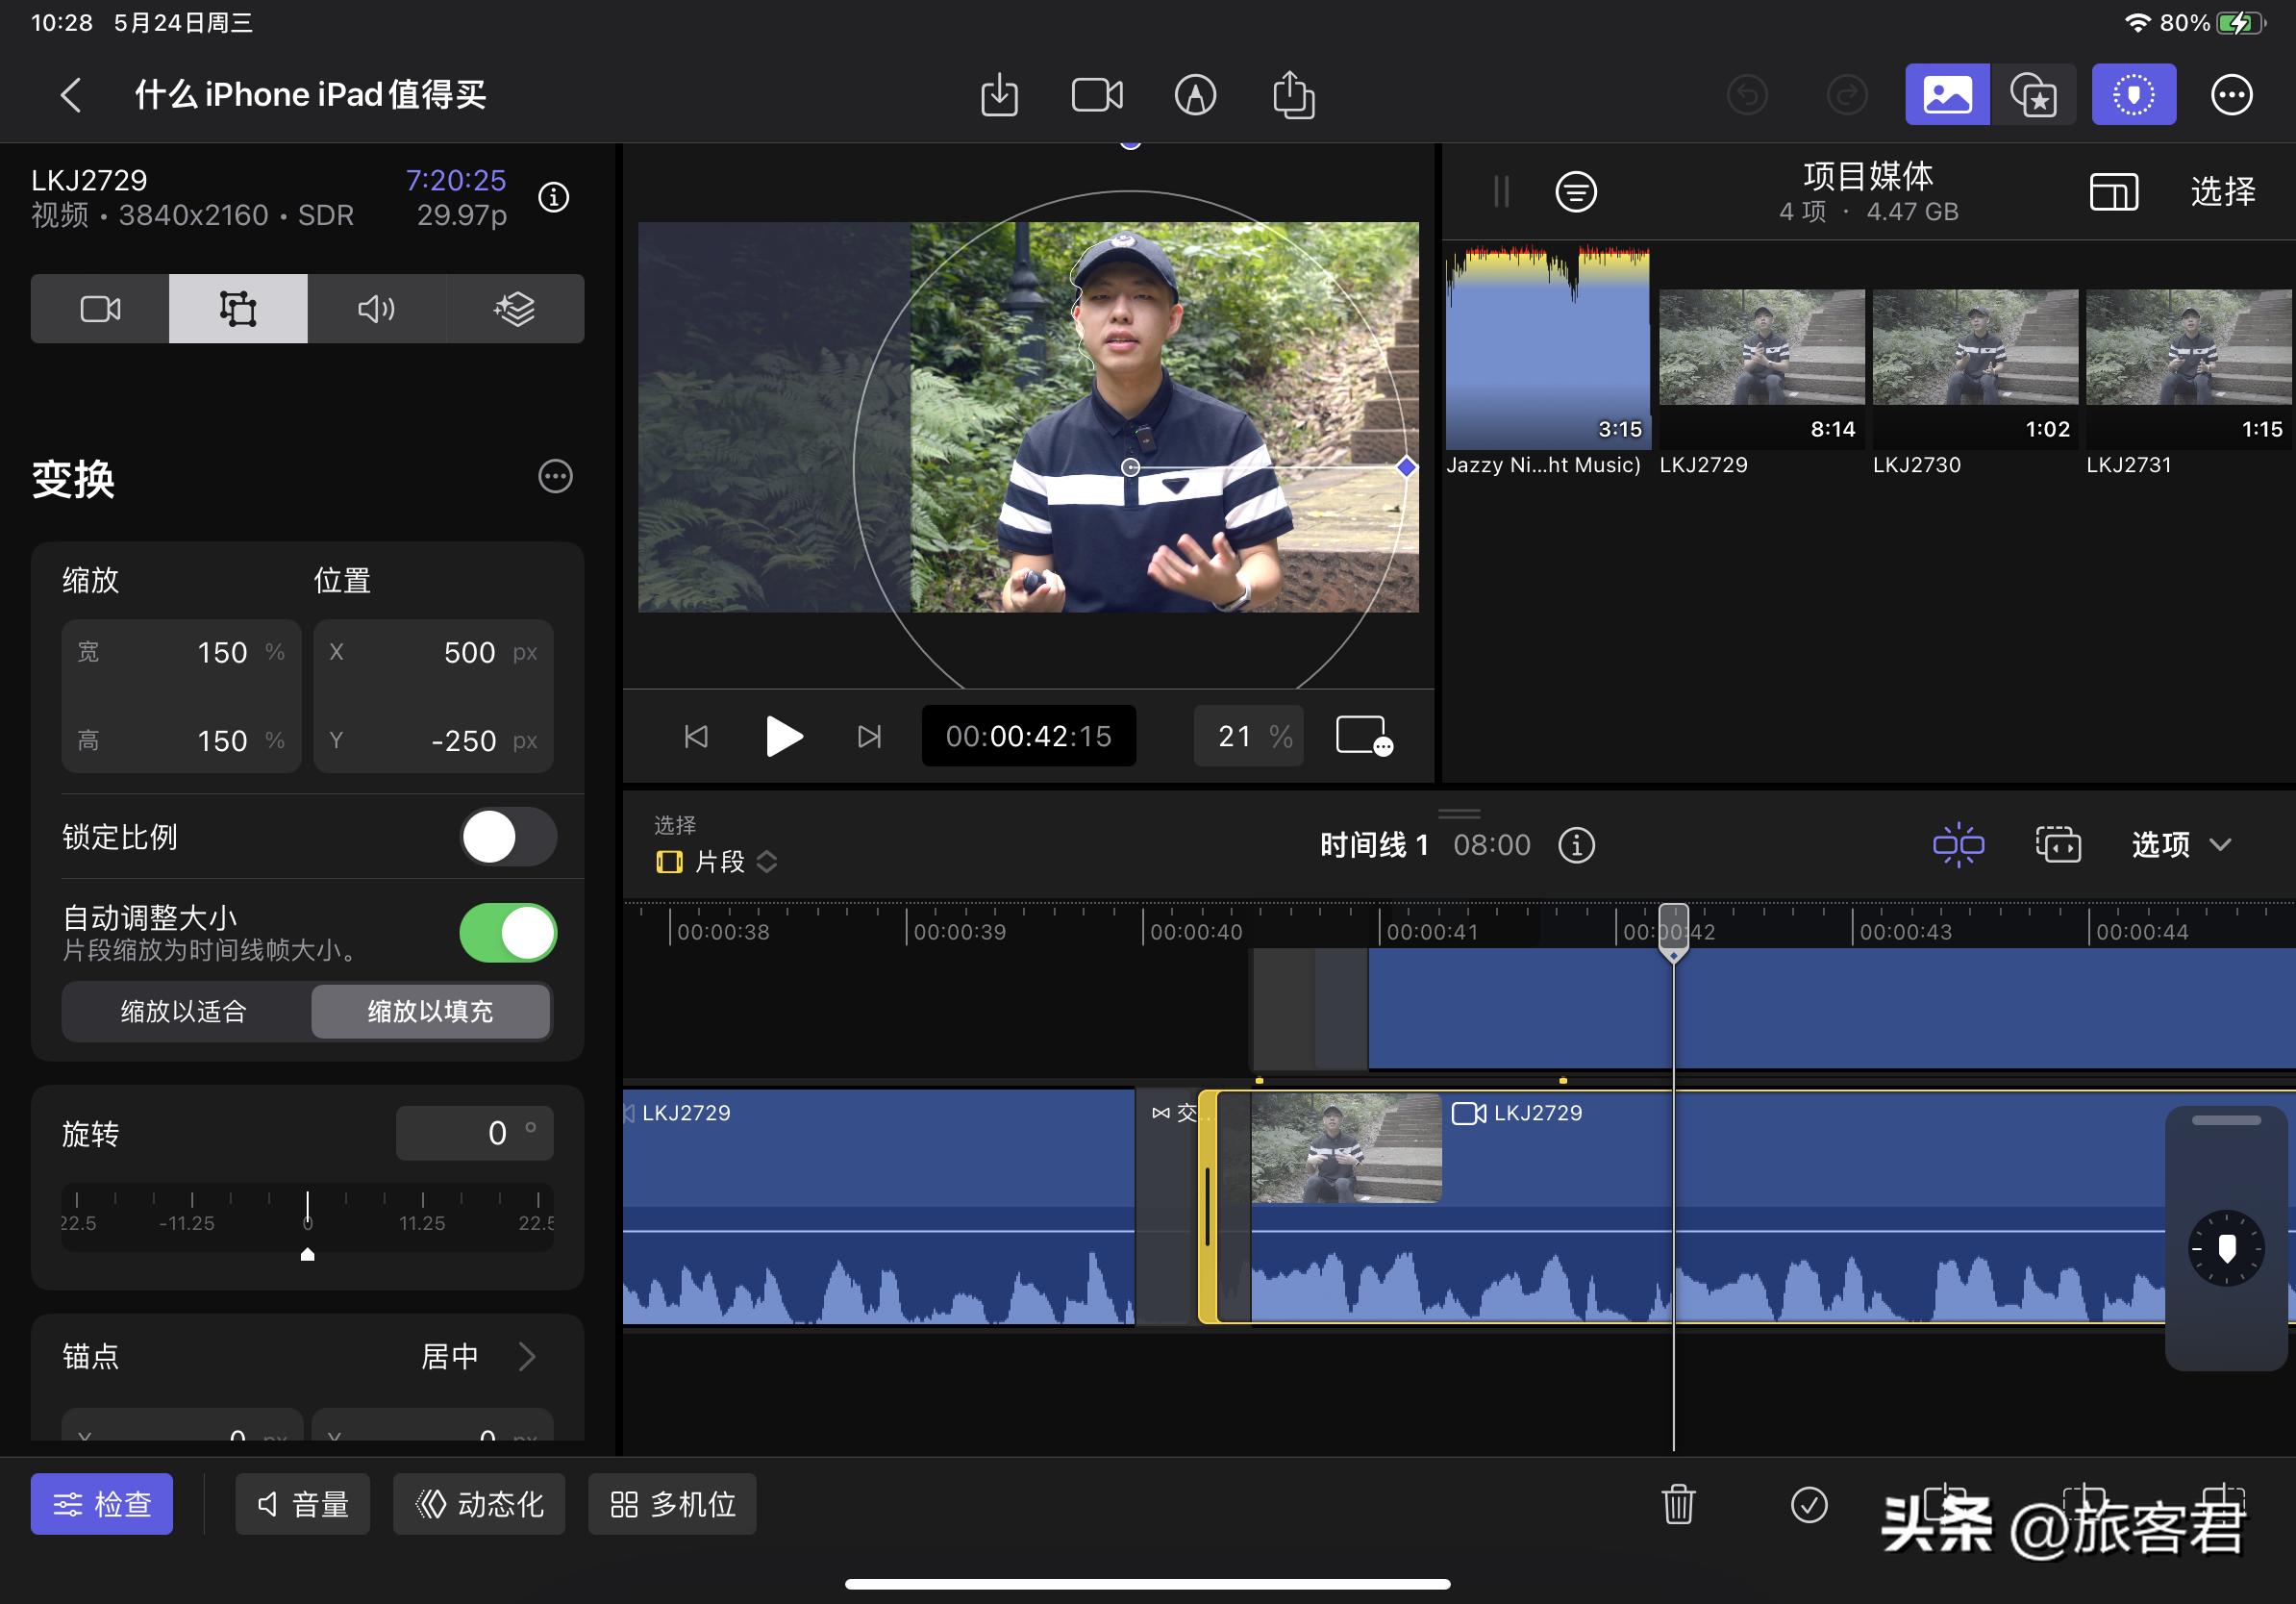Switch to the audio settings inspector icon
Screen dimensions: 2296x1604
click(376, 309)
